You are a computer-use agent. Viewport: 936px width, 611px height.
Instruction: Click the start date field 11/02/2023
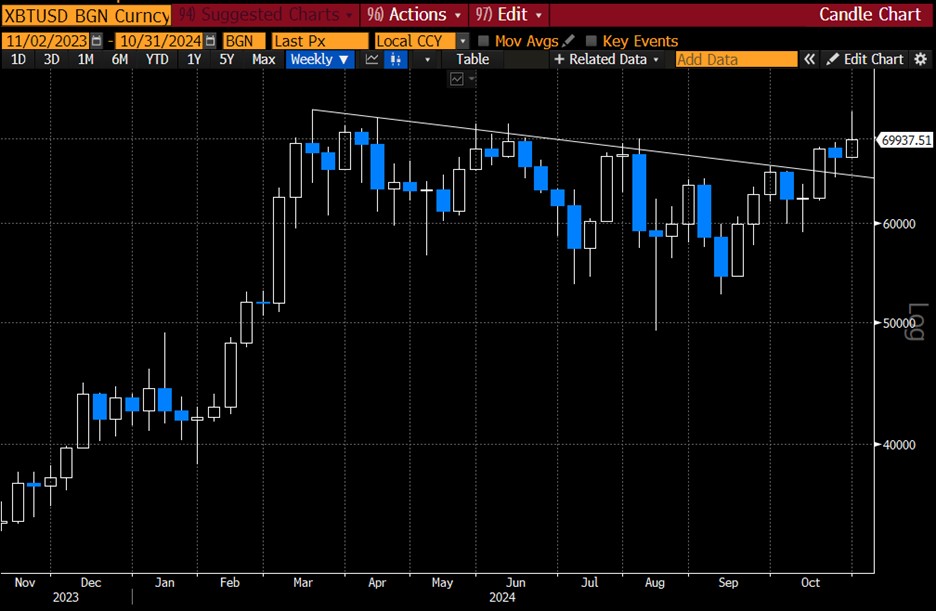(x=47, y=41)
